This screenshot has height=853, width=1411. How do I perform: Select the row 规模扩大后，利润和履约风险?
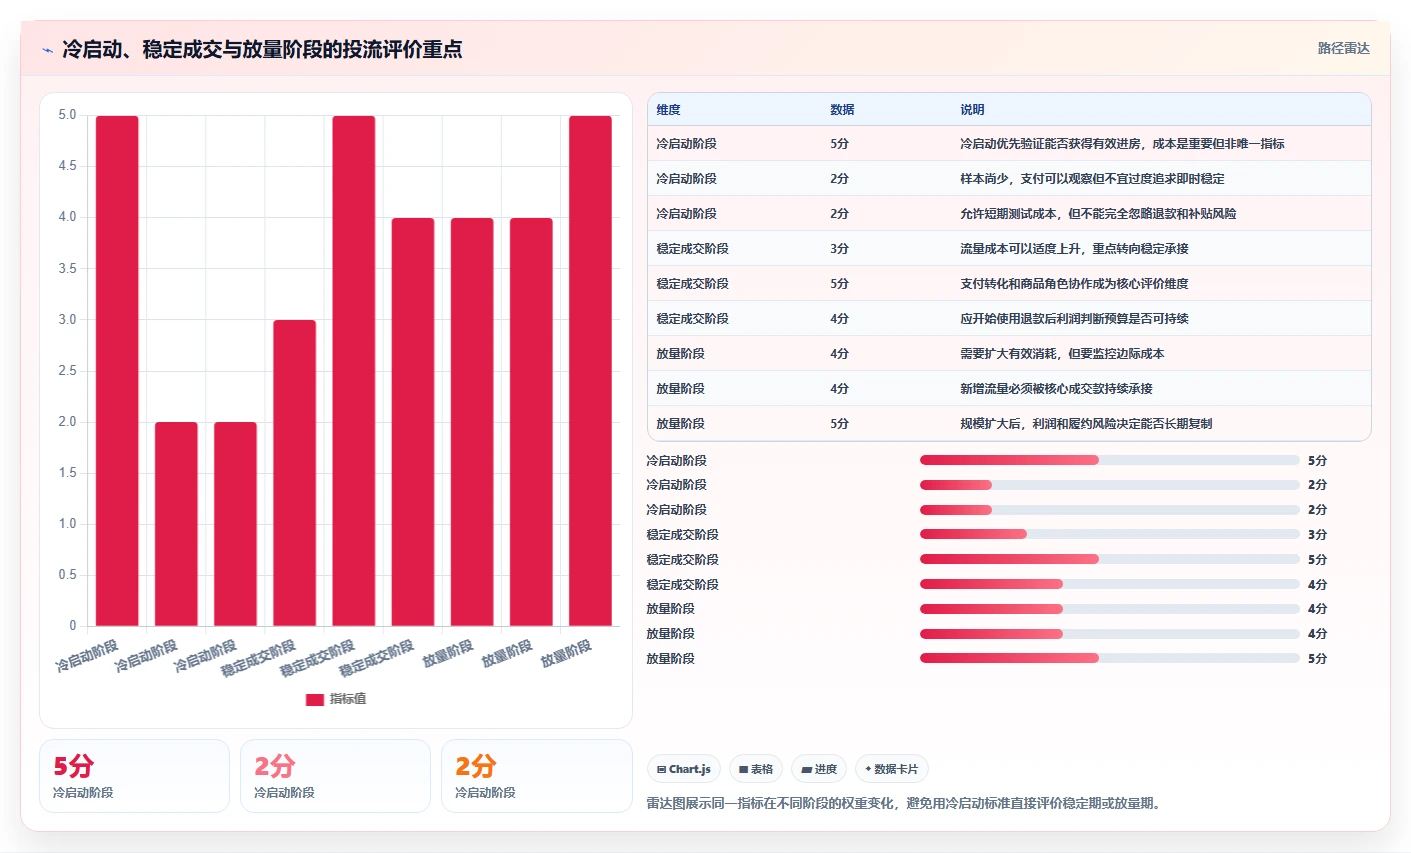[x=1009, y=423]
